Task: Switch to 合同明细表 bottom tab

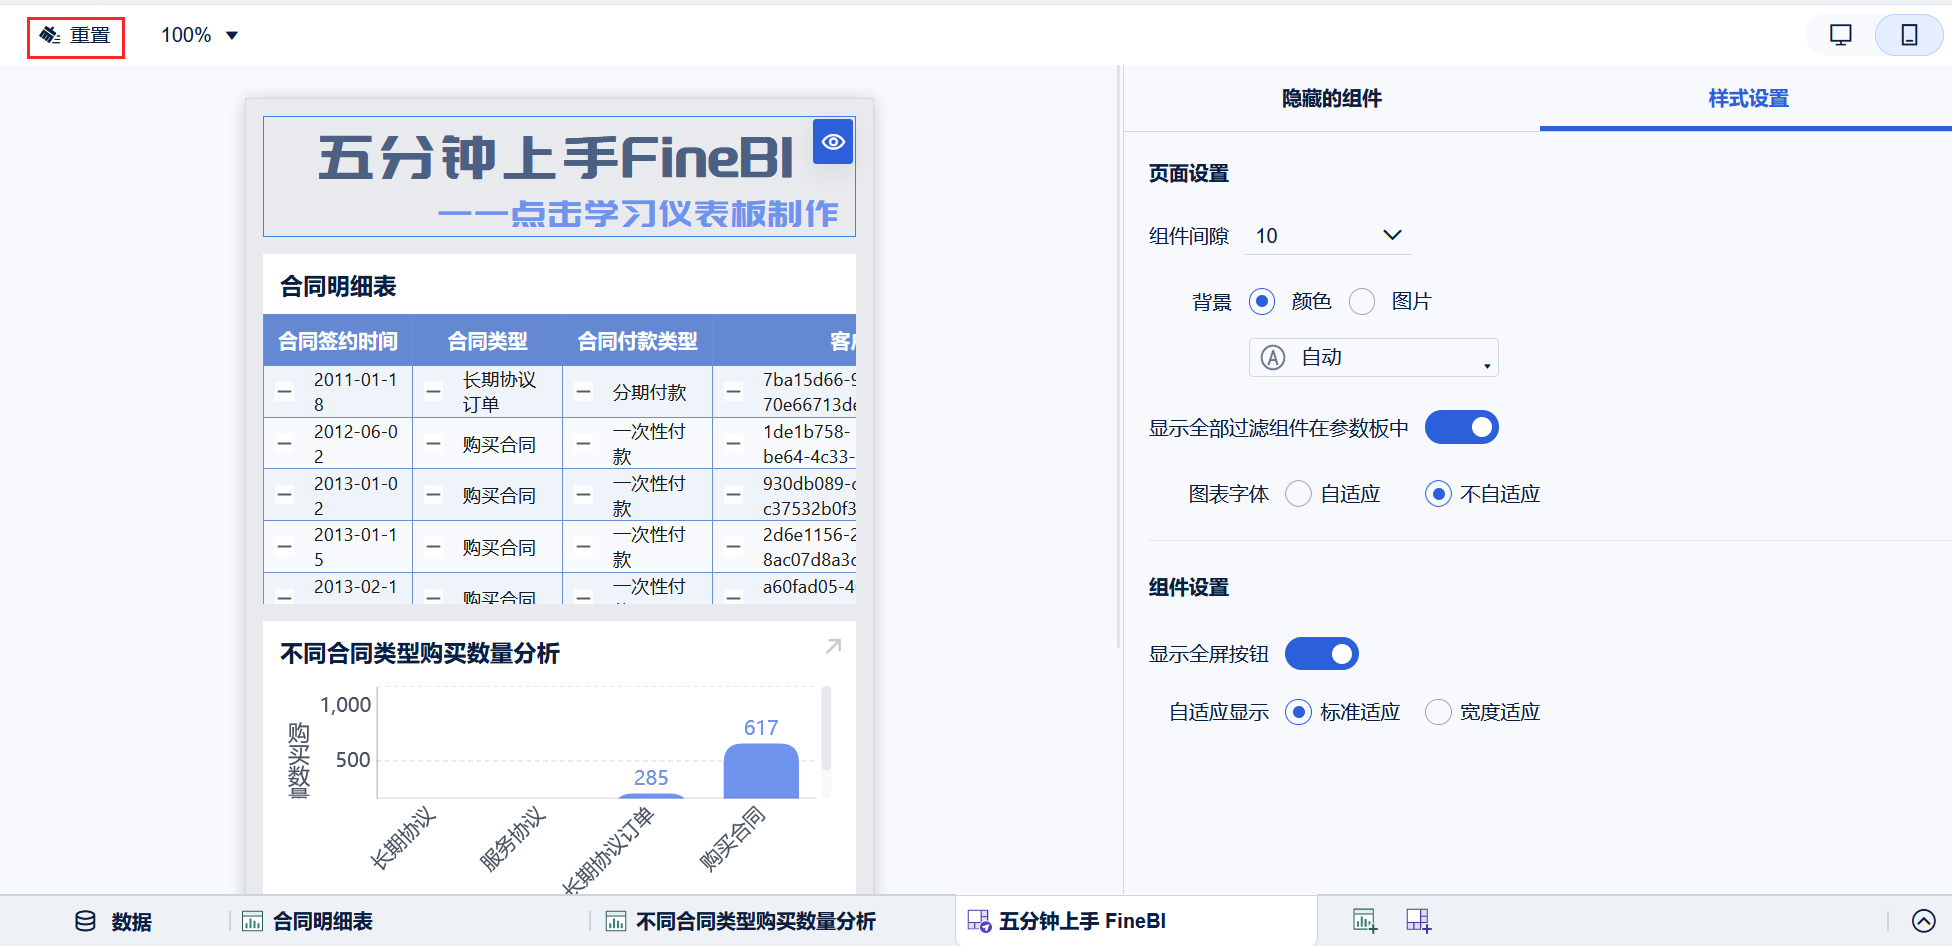Action: 308,921
